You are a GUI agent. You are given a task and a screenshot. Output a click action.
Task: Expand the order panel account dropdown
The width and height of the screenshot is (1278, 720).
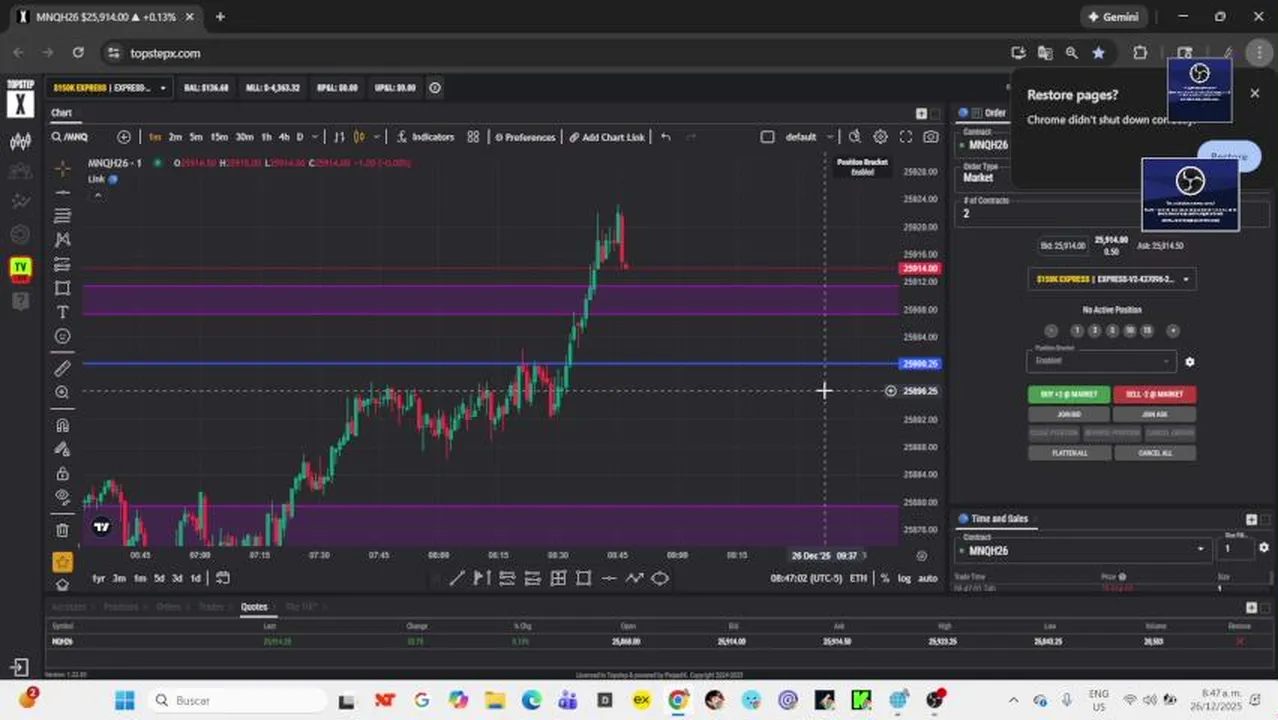[1112, 279]
